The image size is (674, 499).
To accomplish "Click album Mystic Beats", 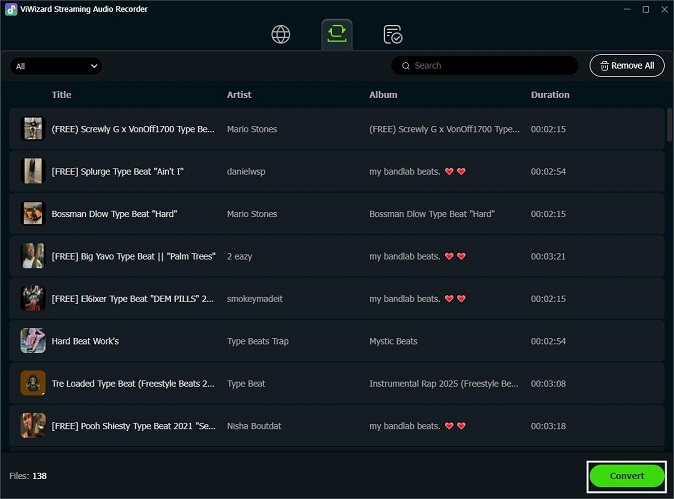I will click(393, 341).
